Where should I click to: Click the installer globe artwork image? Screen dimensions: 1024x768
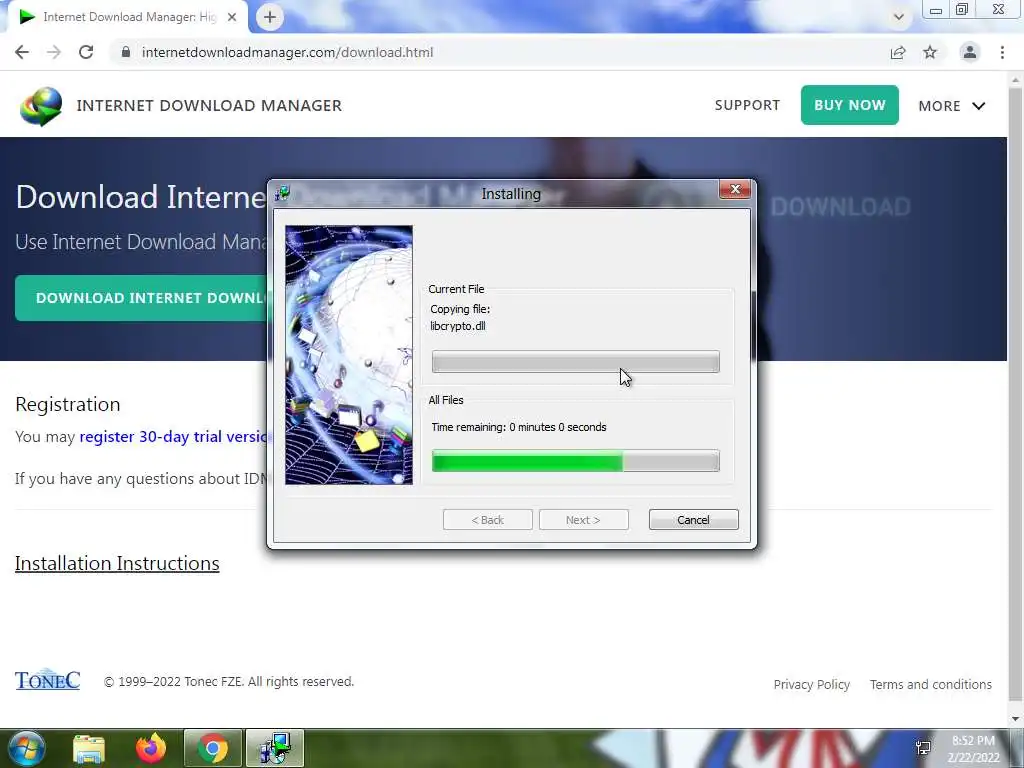coord(349,355)
